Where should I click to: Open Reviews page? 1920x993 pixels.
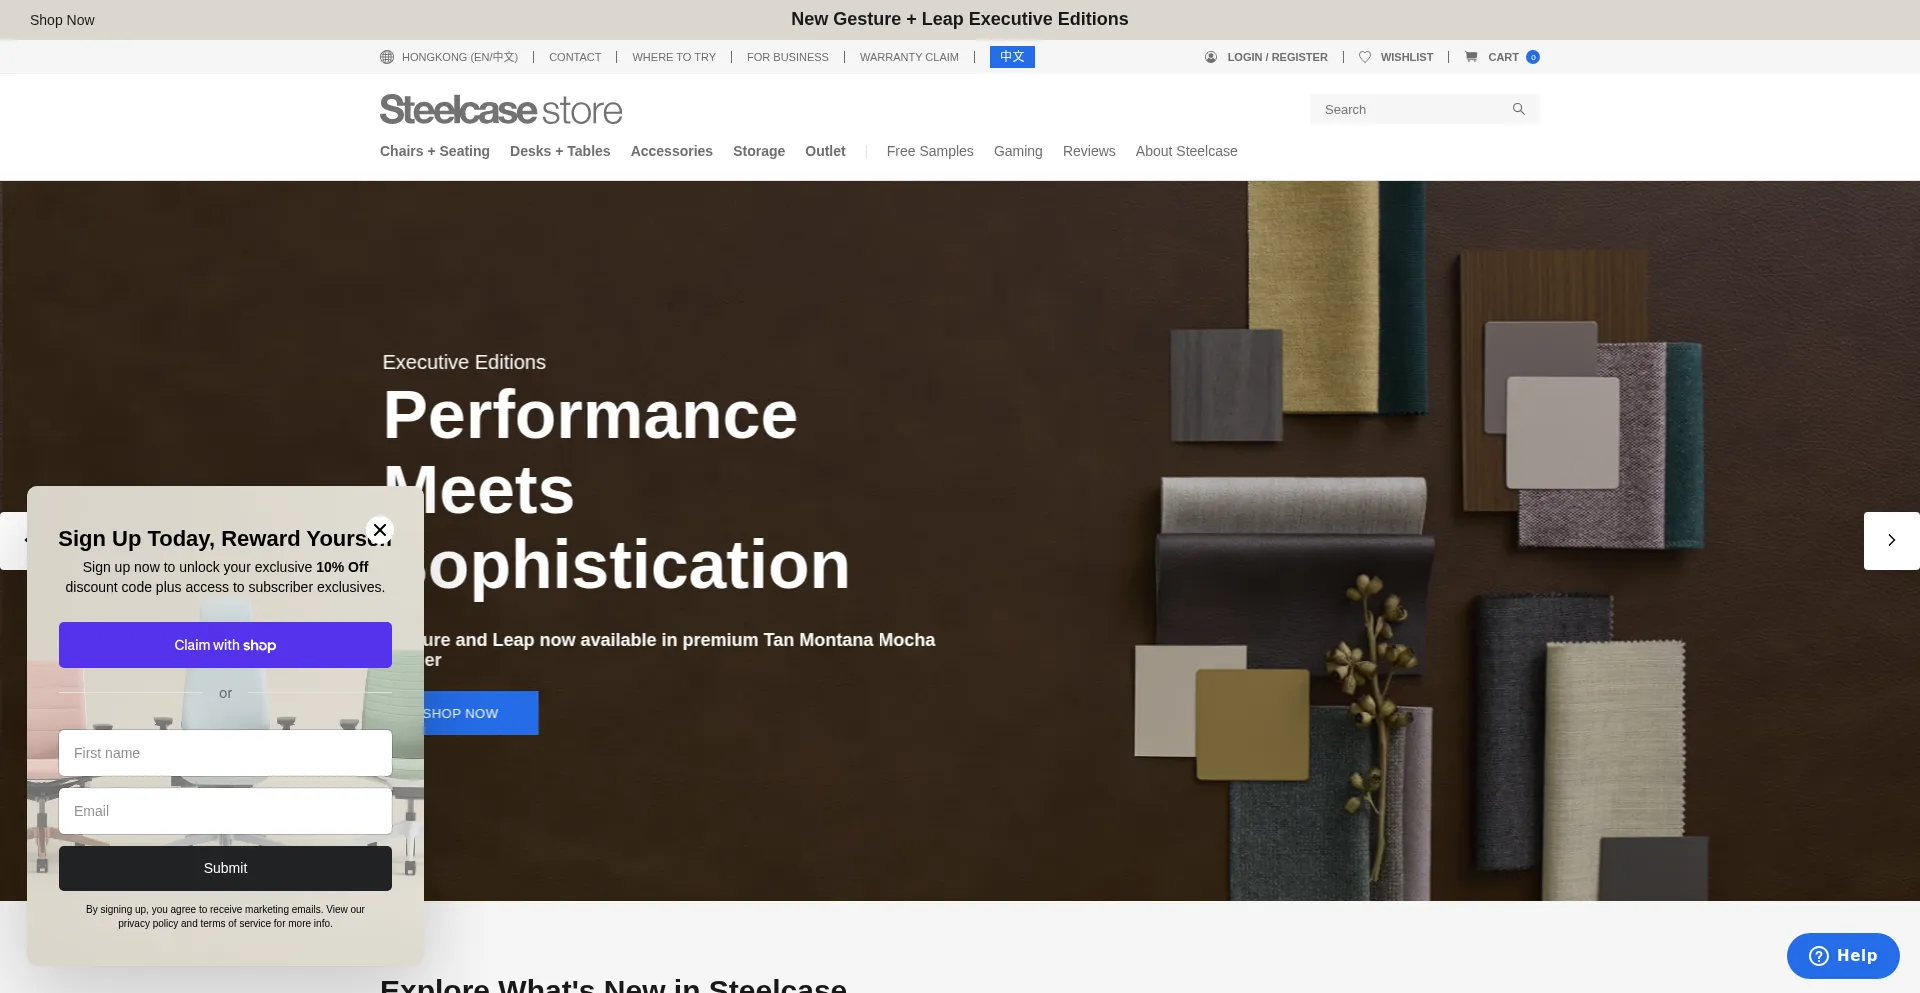[x=1089, y=151]
